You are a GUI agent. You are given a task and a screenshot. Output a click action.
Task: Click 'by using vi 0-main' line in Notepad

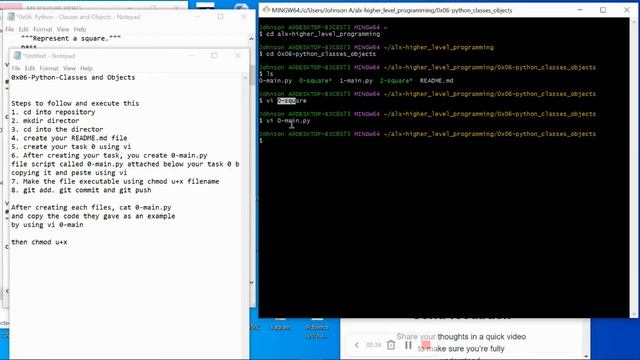pyautogui.click(x=47, y=224)
